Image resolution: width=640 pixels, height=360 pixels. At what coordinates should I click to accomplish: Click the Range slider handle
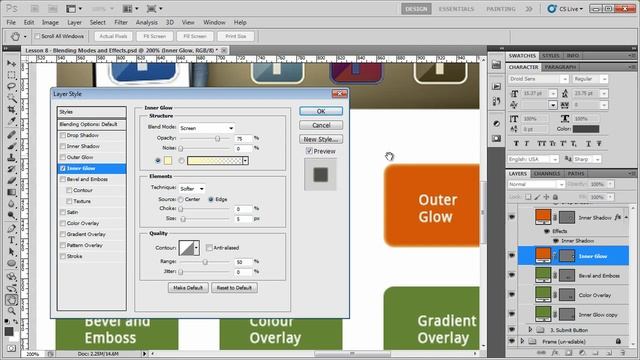tap(205, 262)
